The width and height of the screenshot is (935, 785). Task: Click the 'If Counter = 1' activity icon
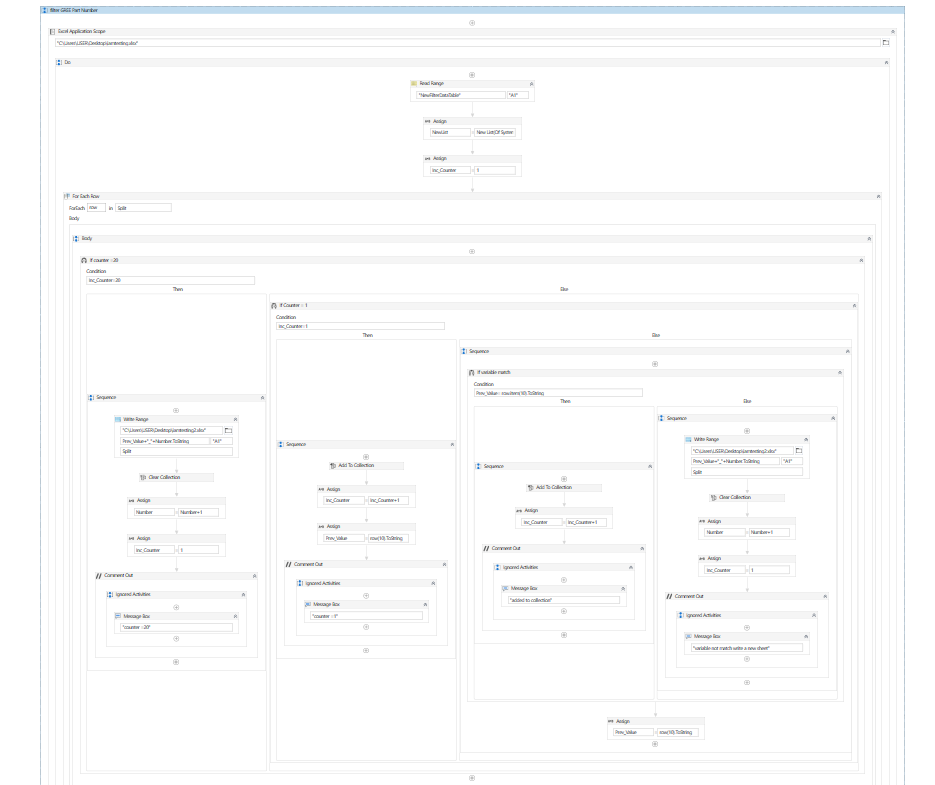(x=274, y=305)
